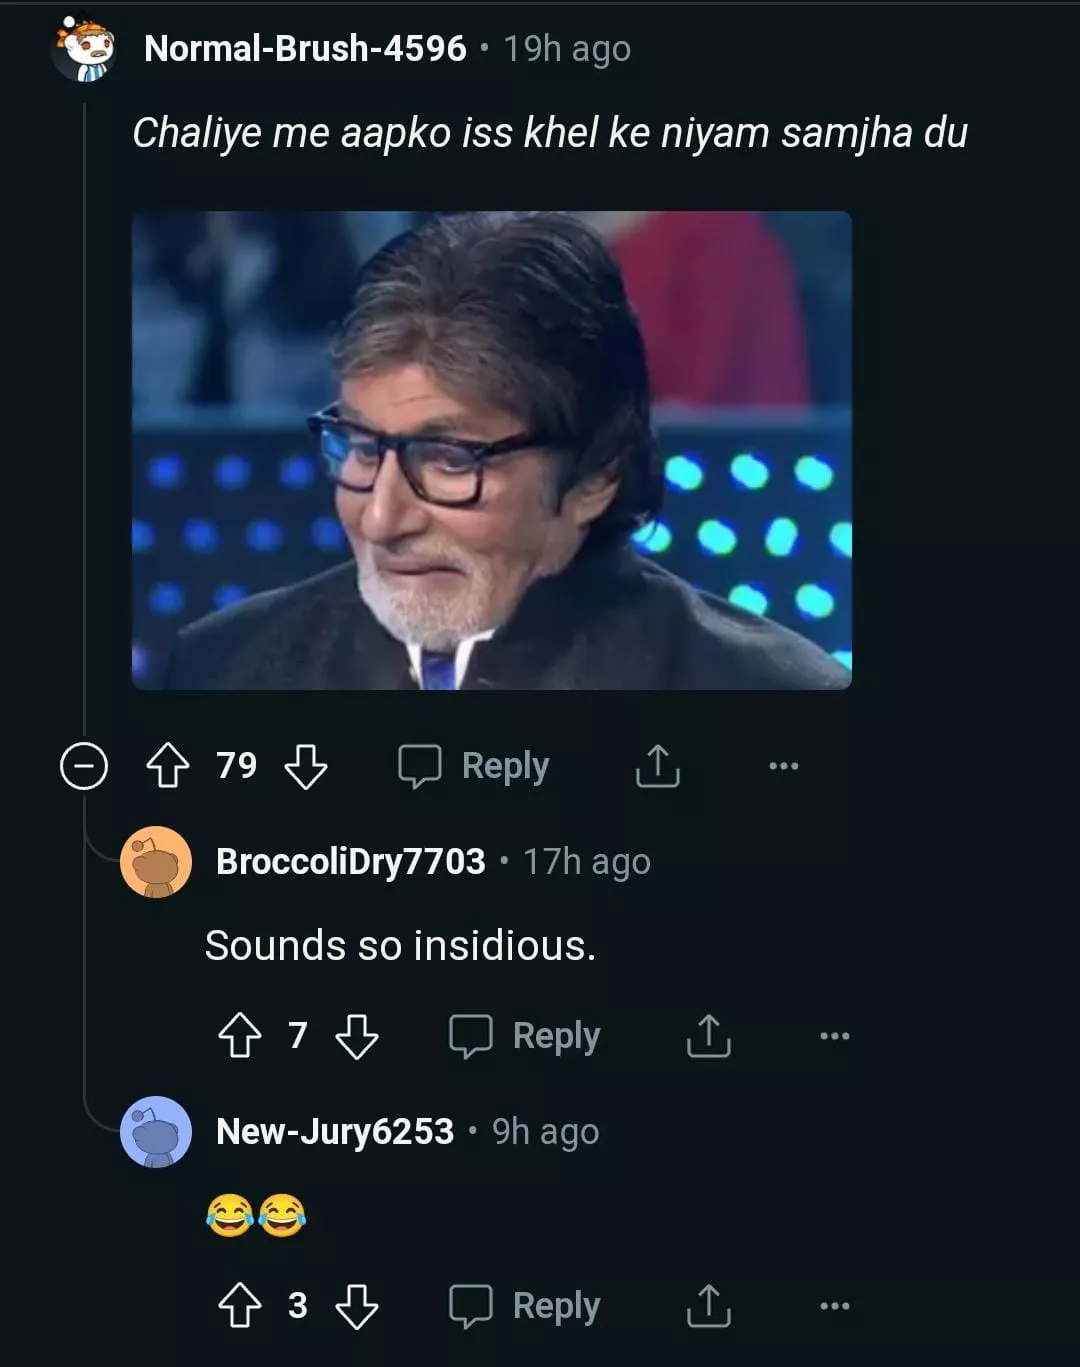
Task: Reply to BroccoliDry7703's comment
Action: [x=525, y=1036]
